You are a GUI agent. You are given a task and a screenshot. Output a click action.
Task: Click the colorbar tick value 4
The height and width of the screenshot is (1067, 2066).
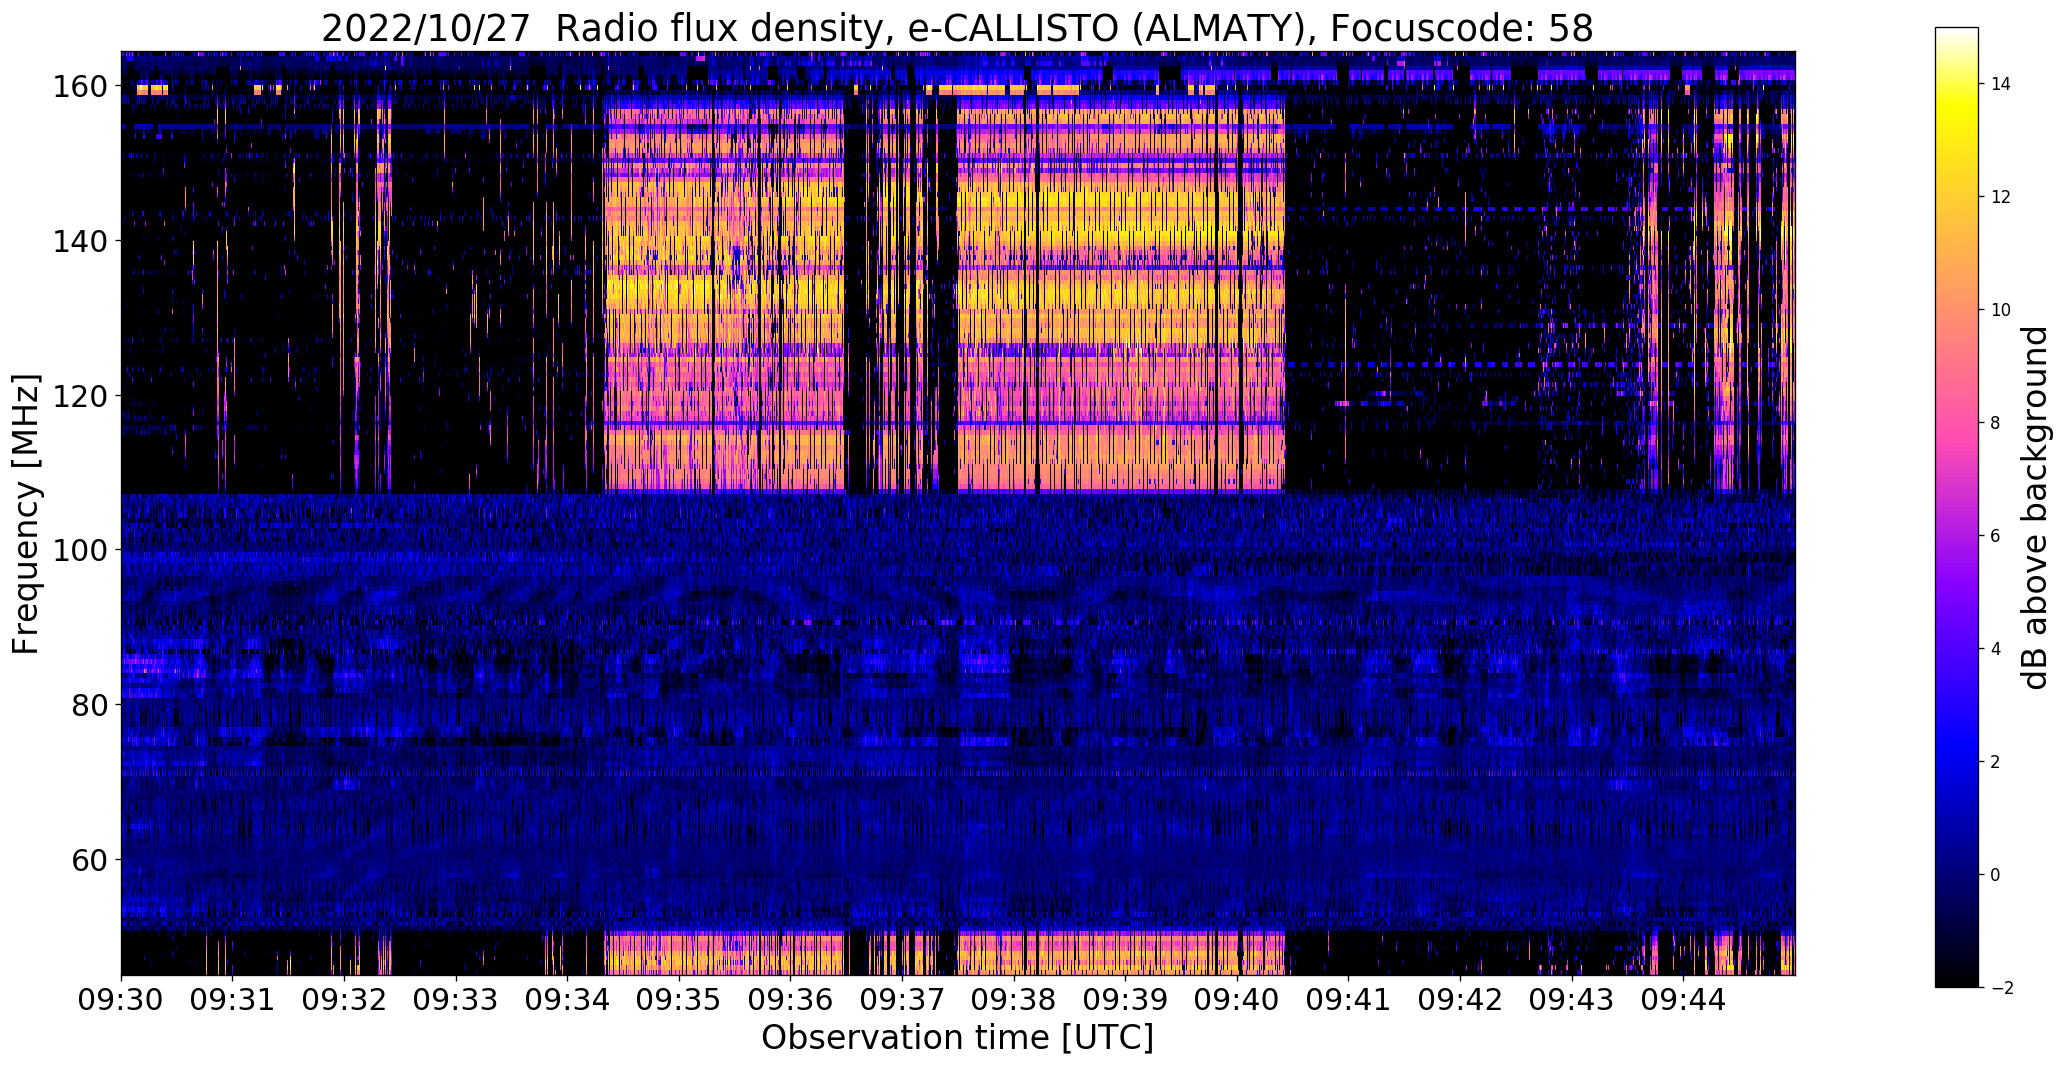1996,649
